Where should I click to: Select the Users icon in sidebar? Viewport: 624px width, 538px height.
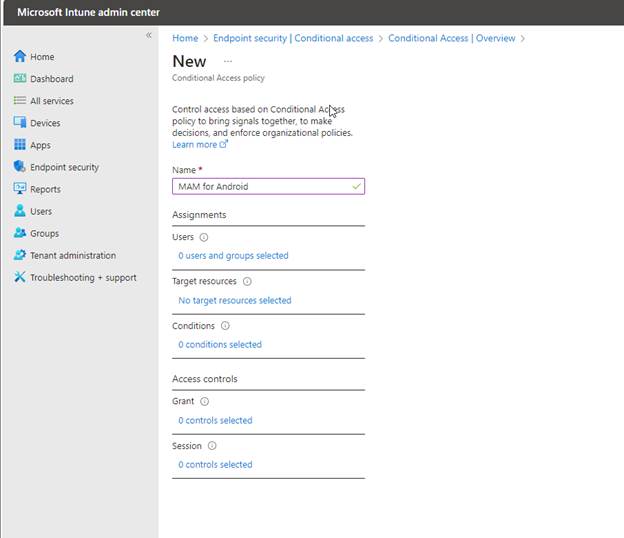[20, 211]
